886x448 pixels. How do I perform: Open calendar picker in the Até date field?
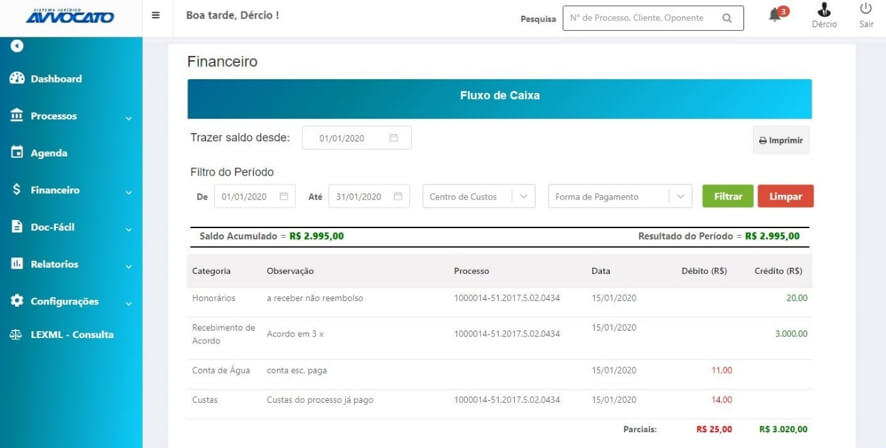(x=398, y=197)
